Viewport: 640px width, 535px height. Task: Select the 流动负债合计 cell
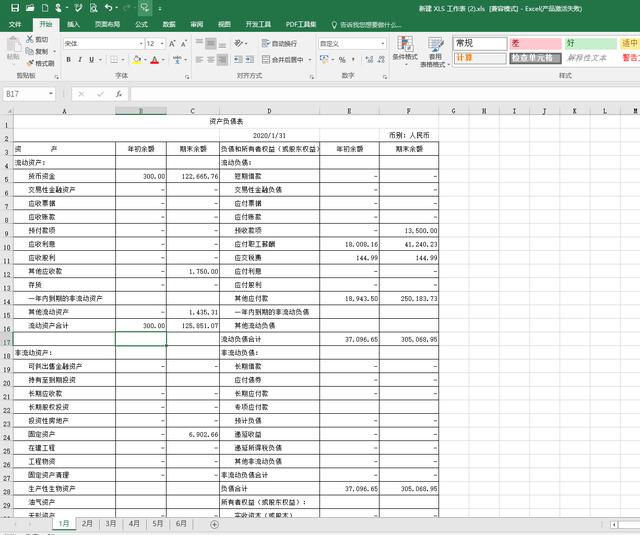click(269, 339)
